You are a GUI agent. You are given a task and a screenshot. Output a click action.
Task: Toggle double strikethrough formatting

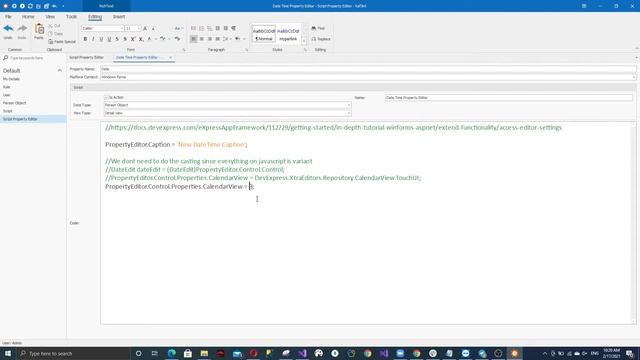[125, 39]
